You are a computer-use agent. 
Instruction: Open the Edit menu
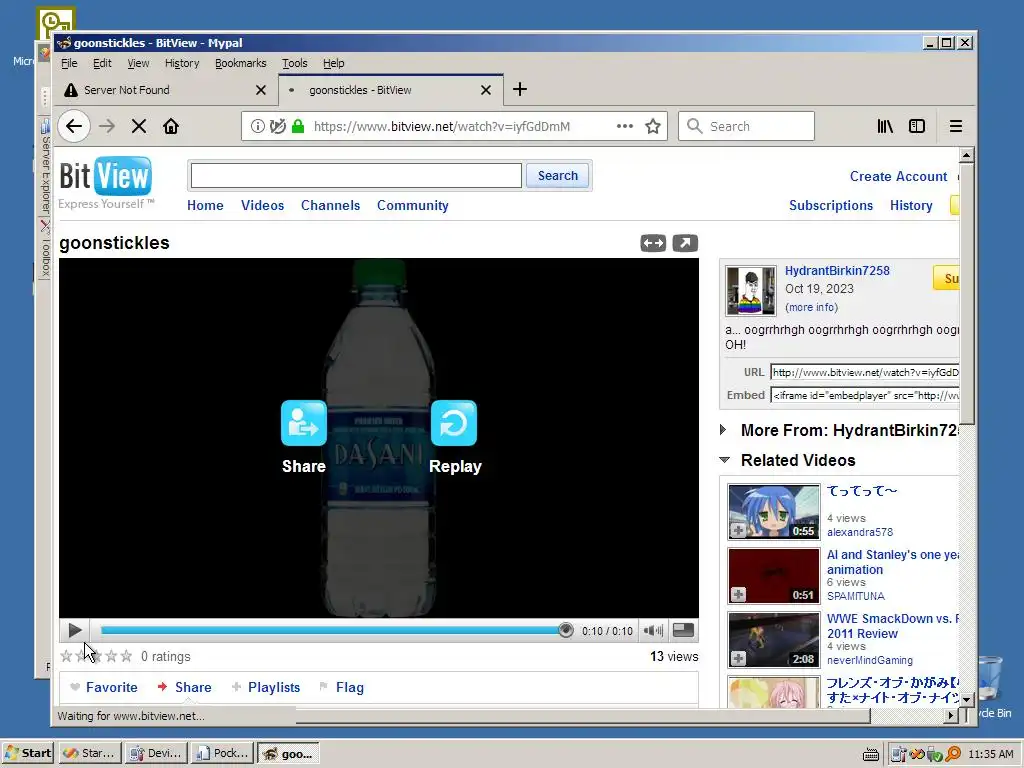point(102,63)
